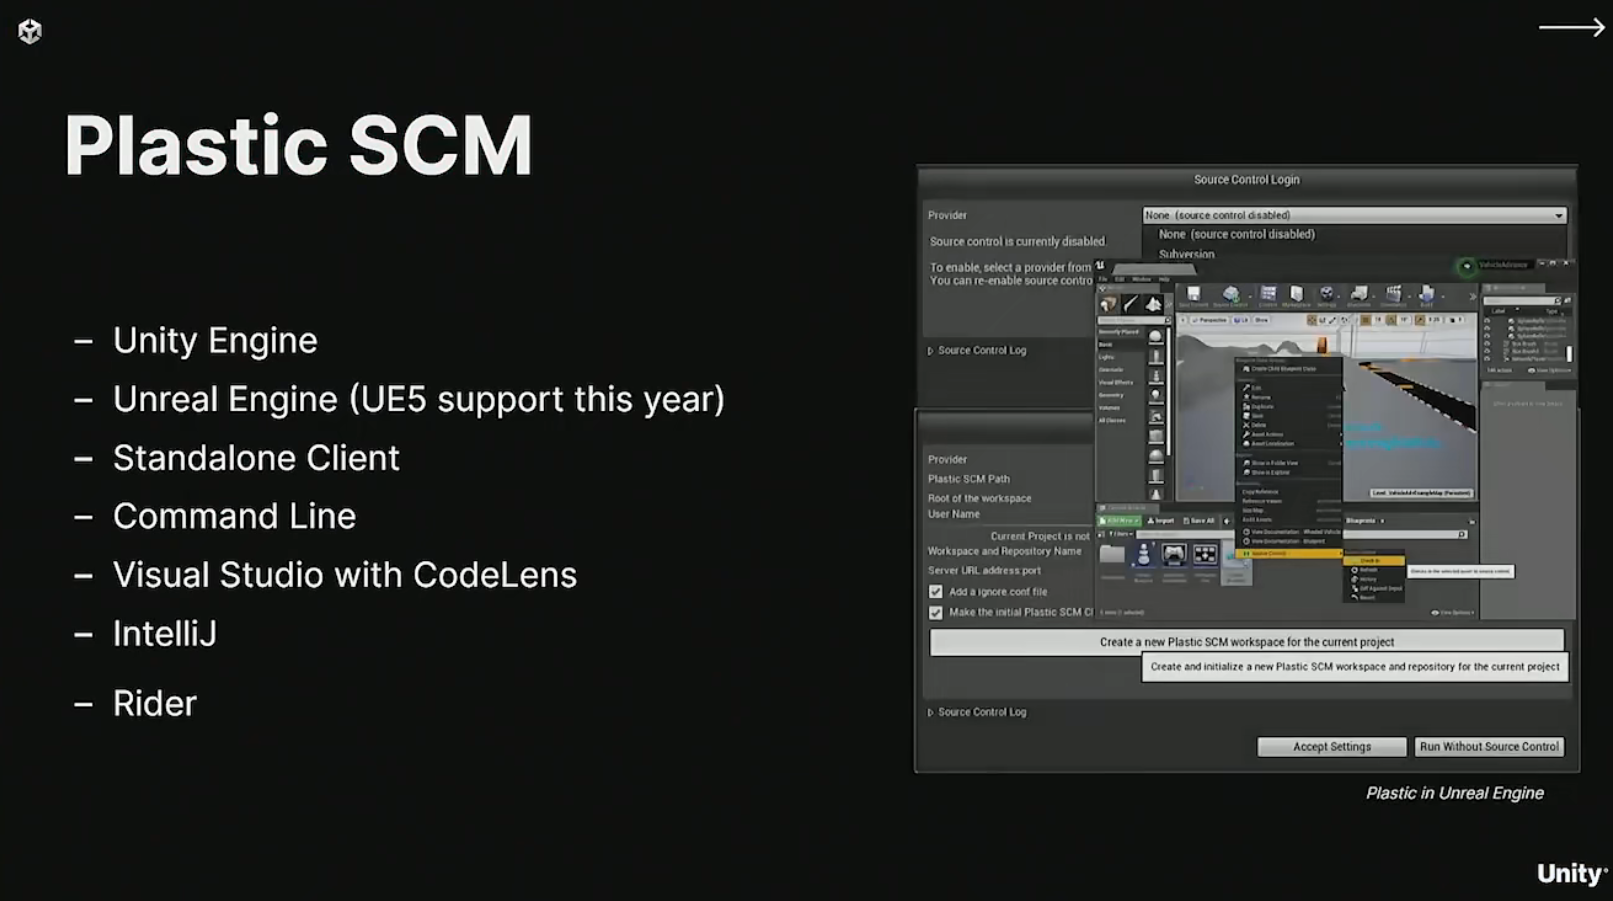Click Save All button in Content Browser

tap(1199, 521)
